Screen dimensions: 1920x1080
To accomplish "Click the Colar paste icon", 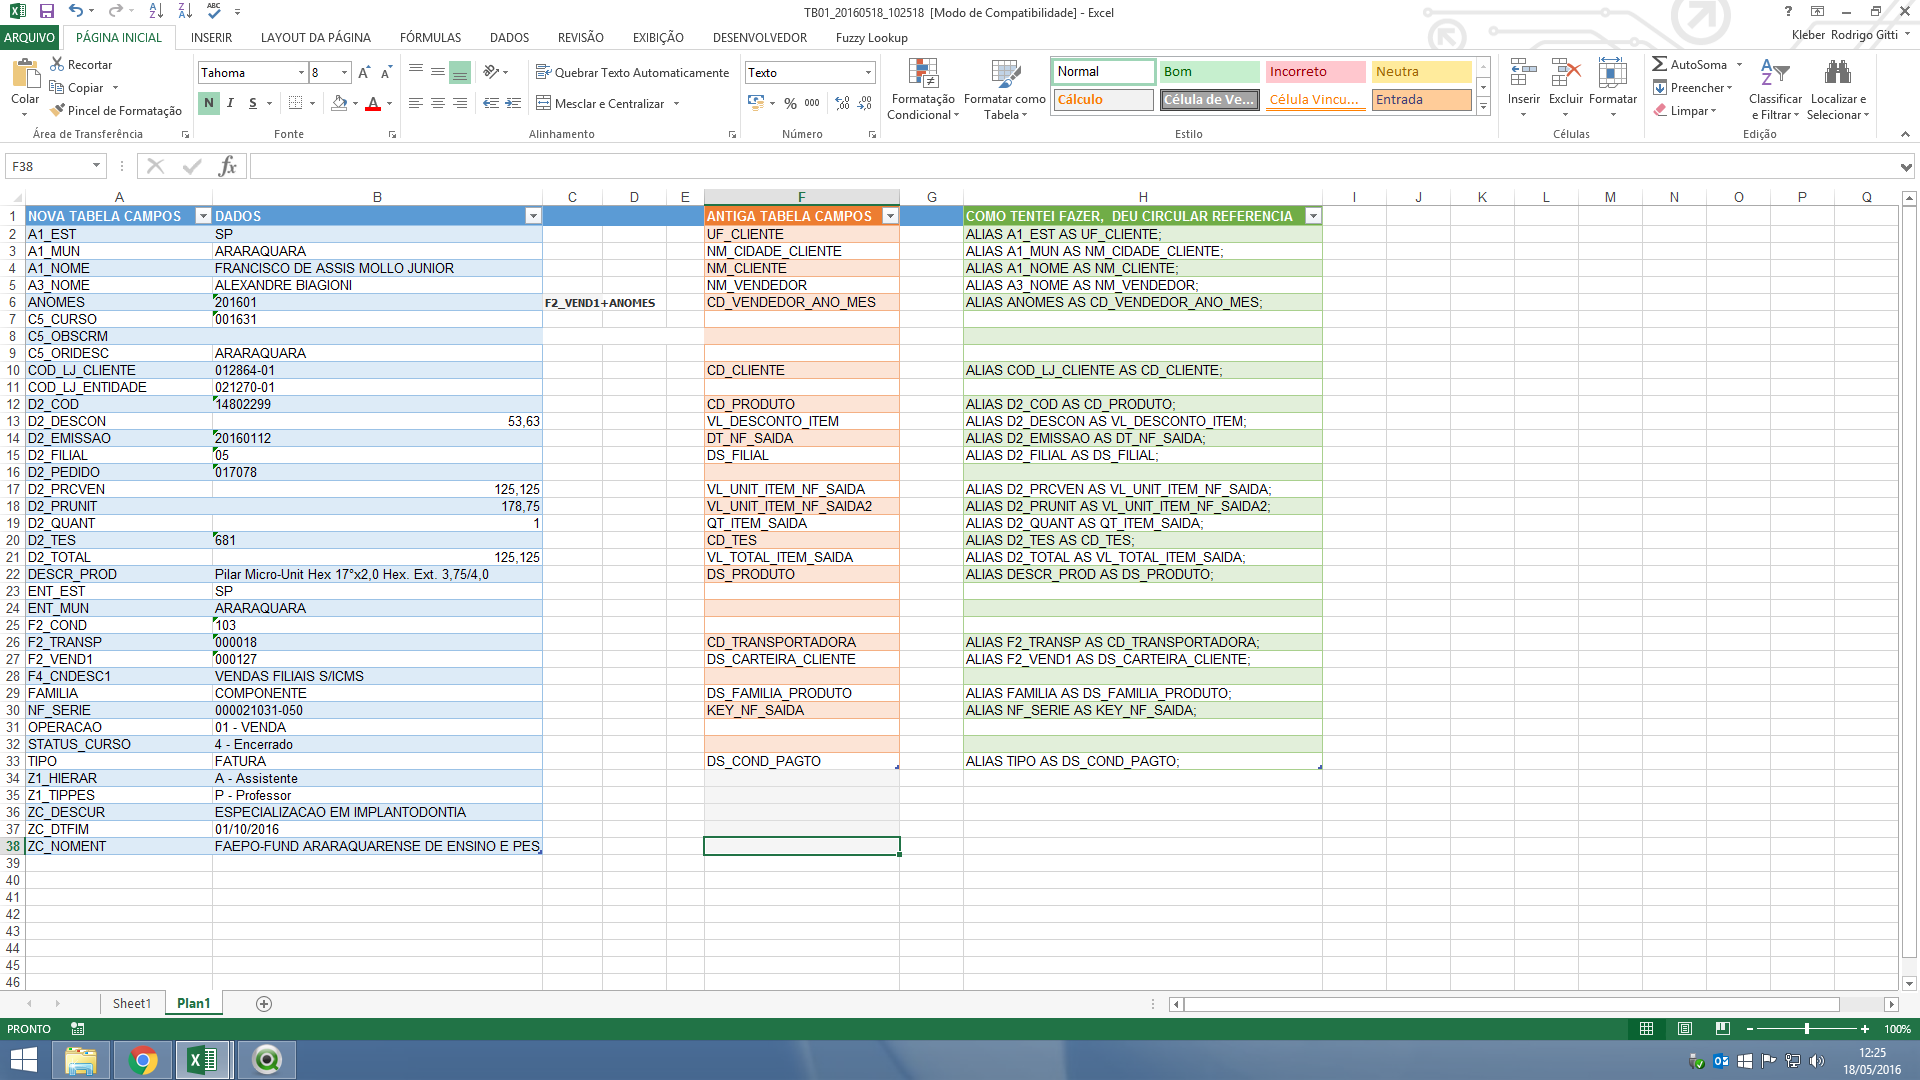I will [25, 74].
